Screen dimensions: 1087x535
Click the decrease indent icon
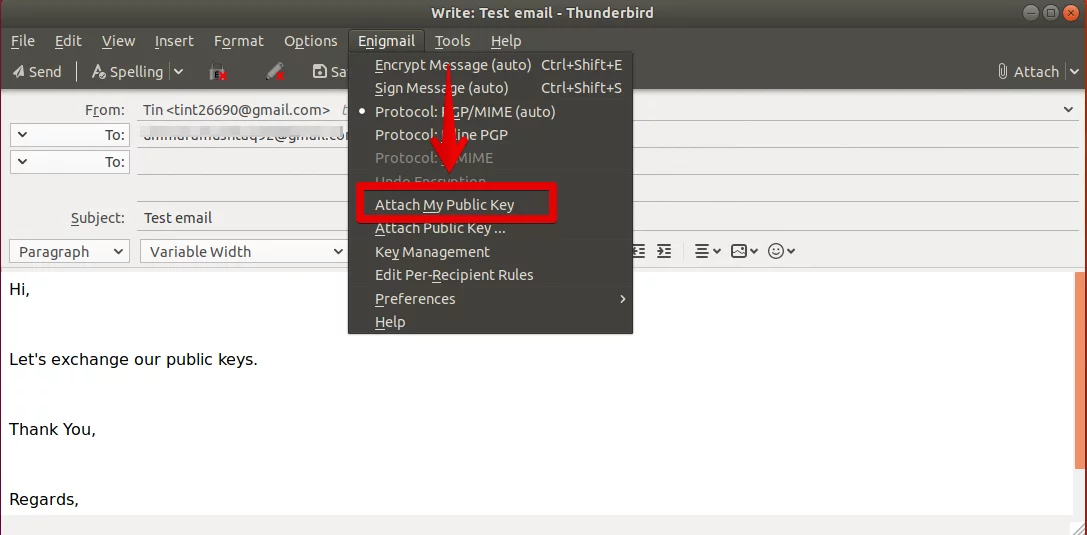coord(638,251)
